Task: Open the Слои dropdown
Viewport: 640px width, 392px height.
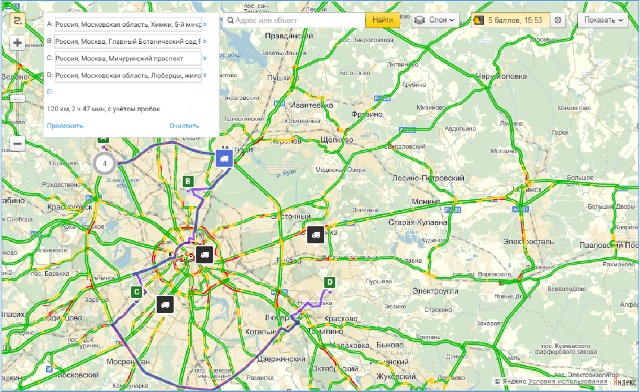Action: tap(436, 20)
